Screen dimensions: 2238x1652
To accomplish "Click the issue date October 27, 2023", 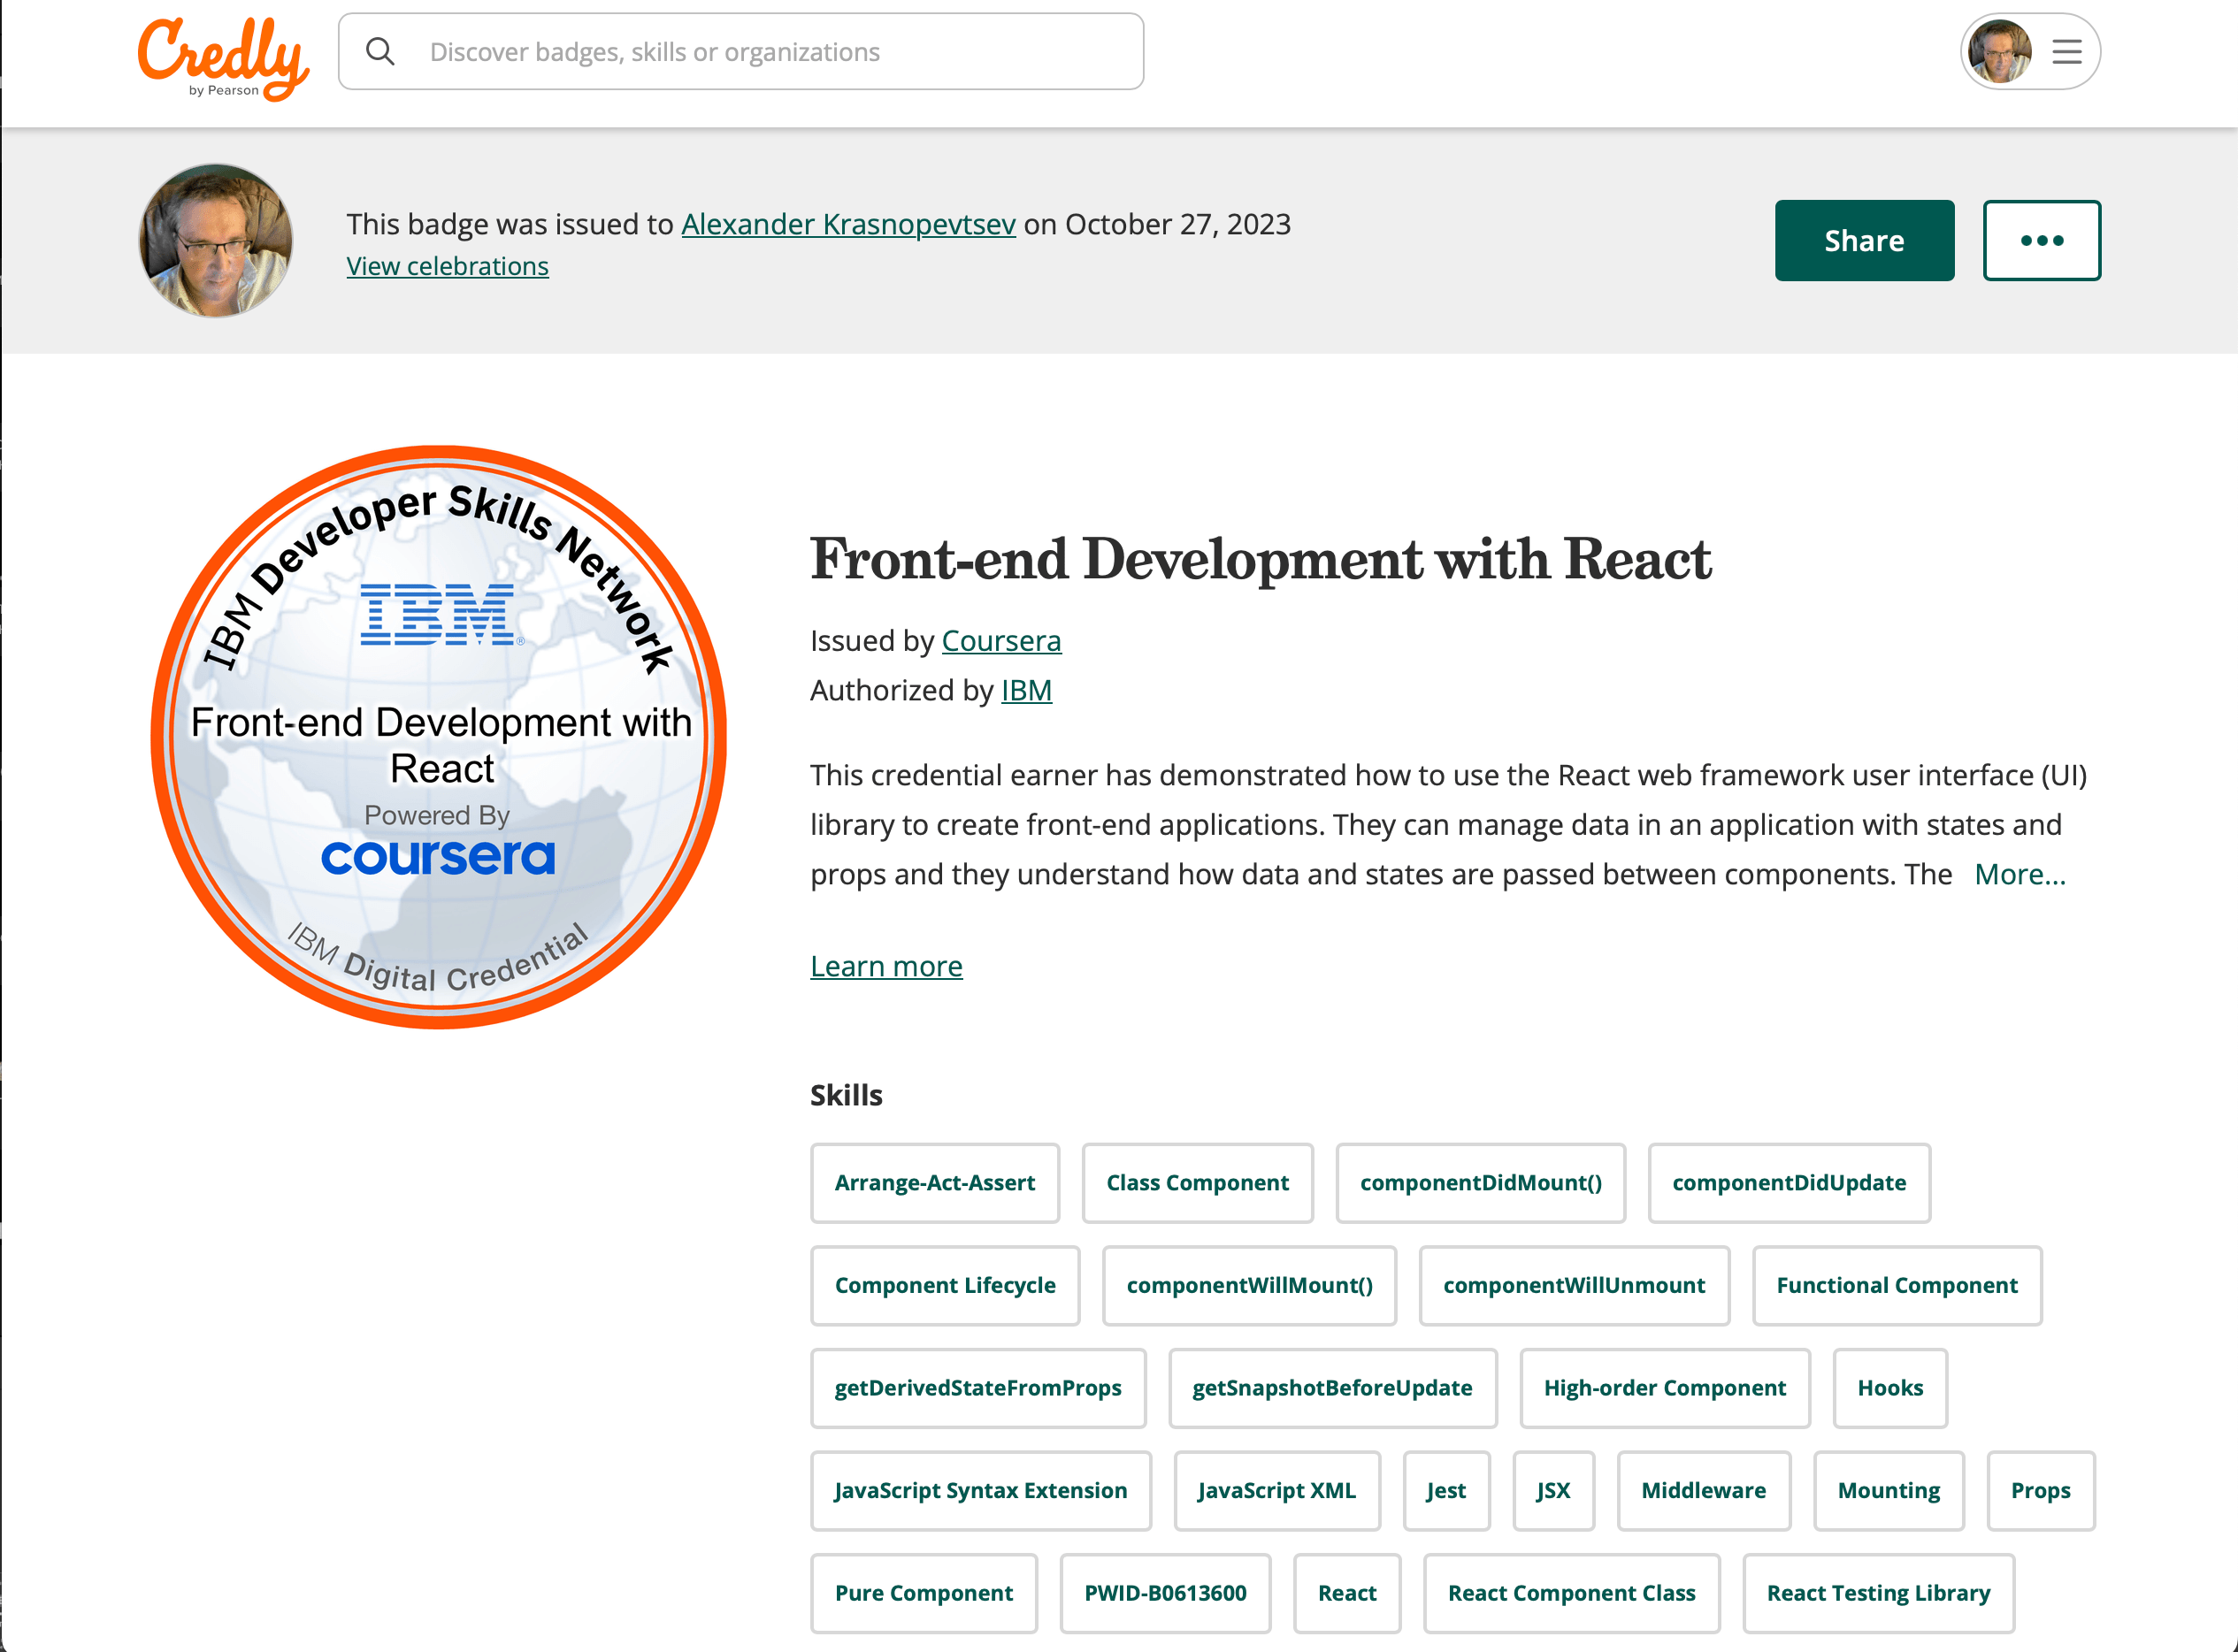I will point(1178,224).
